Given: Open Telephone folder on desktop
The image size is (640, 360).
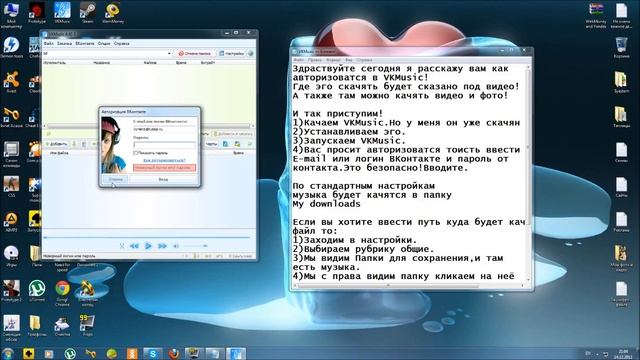Looking at the screenshot, I should [36, 325].
